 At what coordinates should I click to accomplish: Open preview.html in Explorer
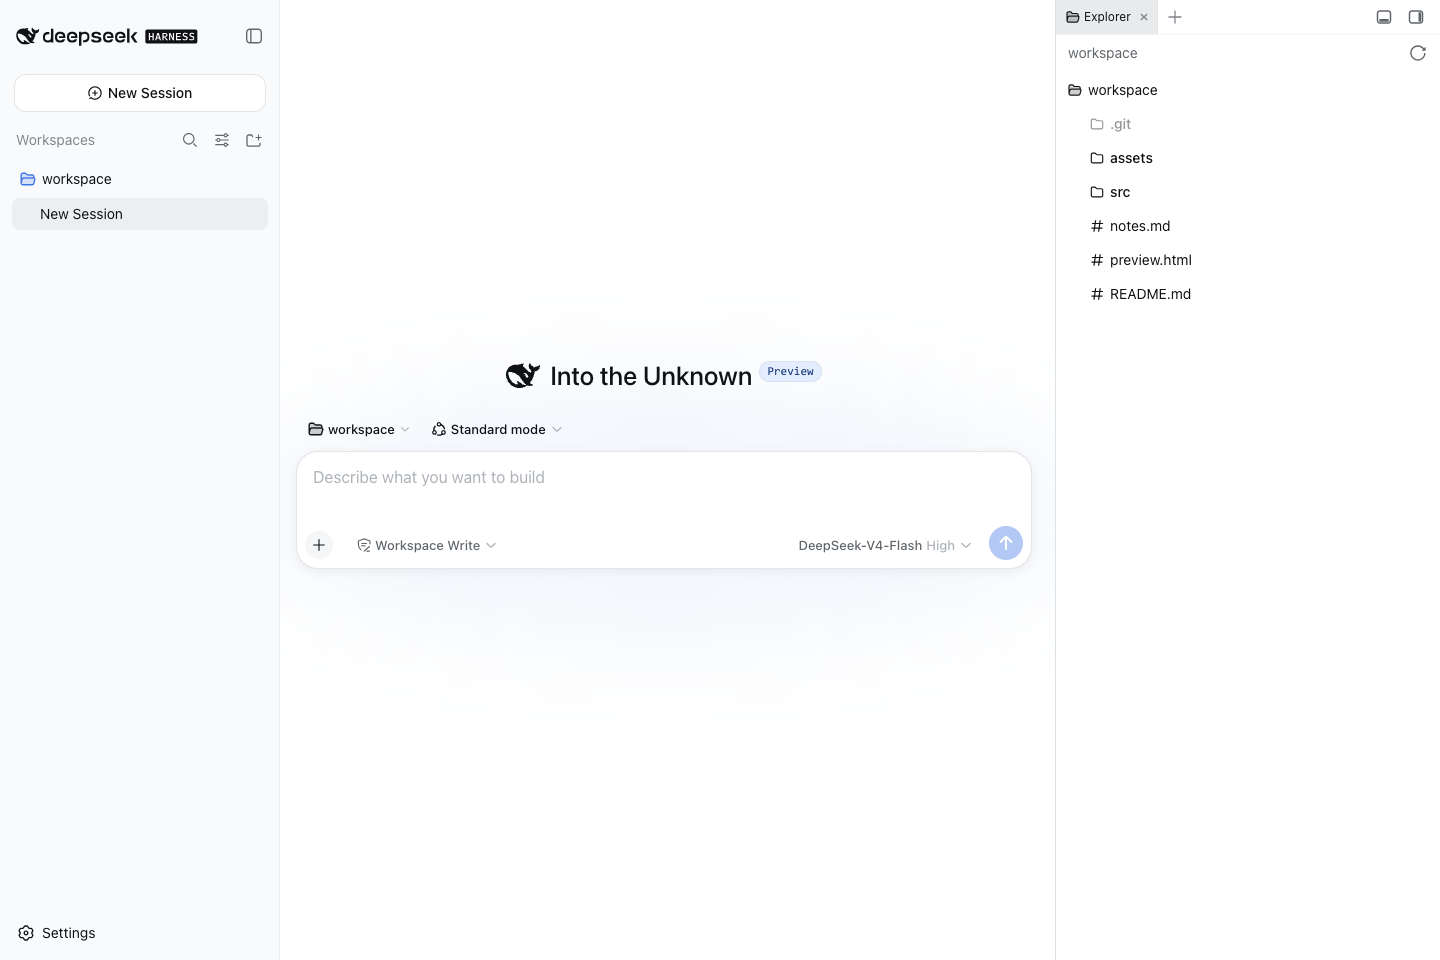tap(1248, 260)
